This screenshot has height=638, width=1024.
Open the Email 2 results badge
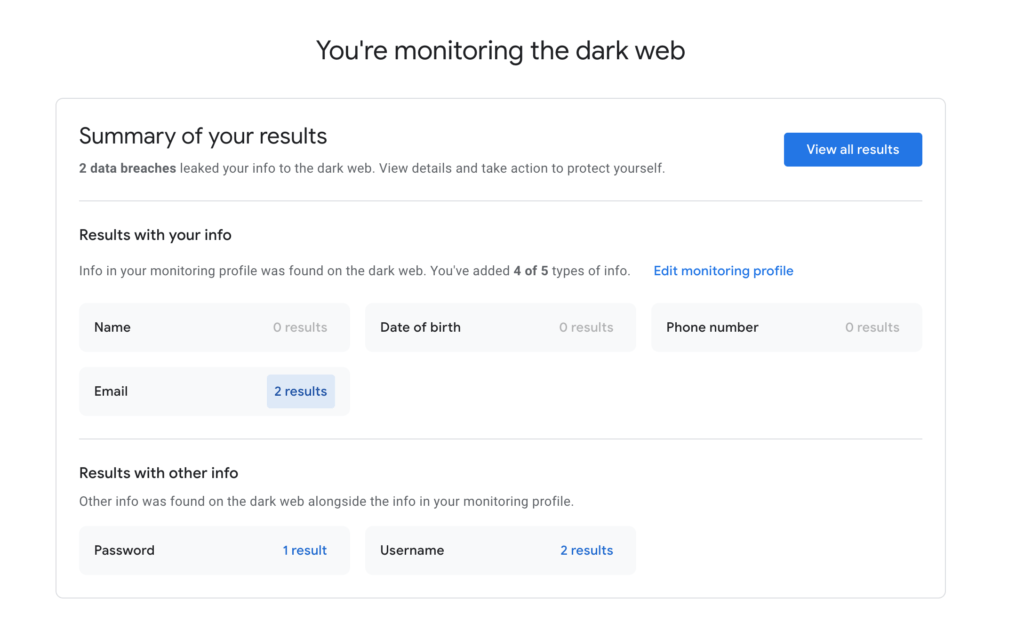300,391
